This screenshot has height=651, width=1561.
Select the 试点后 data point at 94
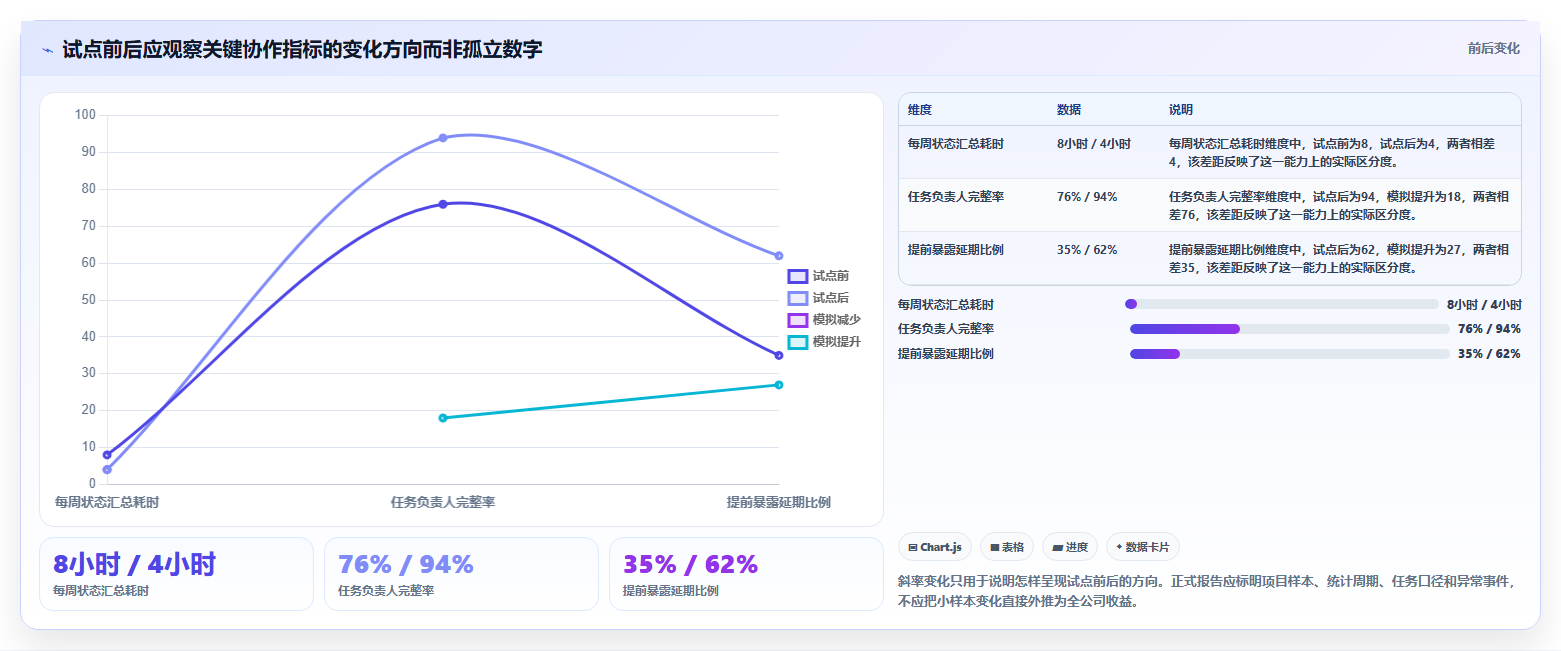pos(443,138)
